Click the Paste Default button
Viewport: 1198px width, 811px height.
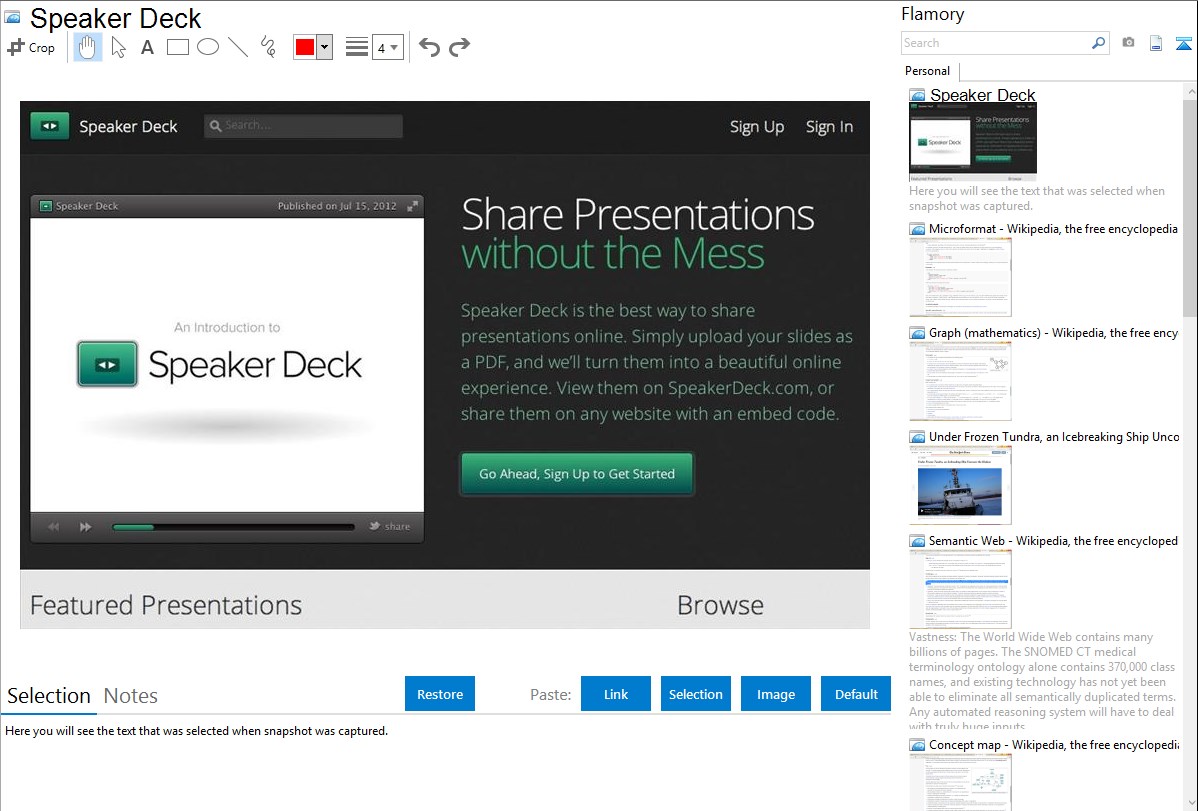856,694
